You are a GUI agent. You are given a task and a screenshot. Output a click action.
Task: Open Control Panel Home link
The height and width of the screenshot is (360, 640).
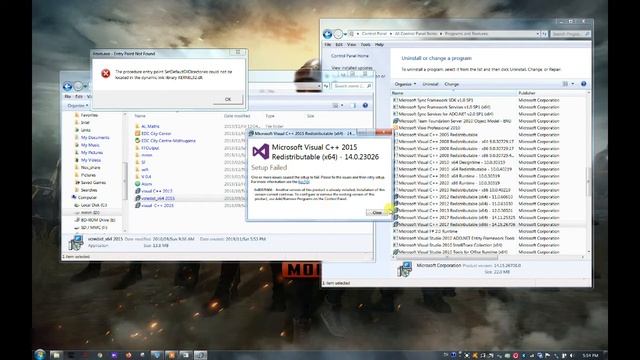[350, 56]
